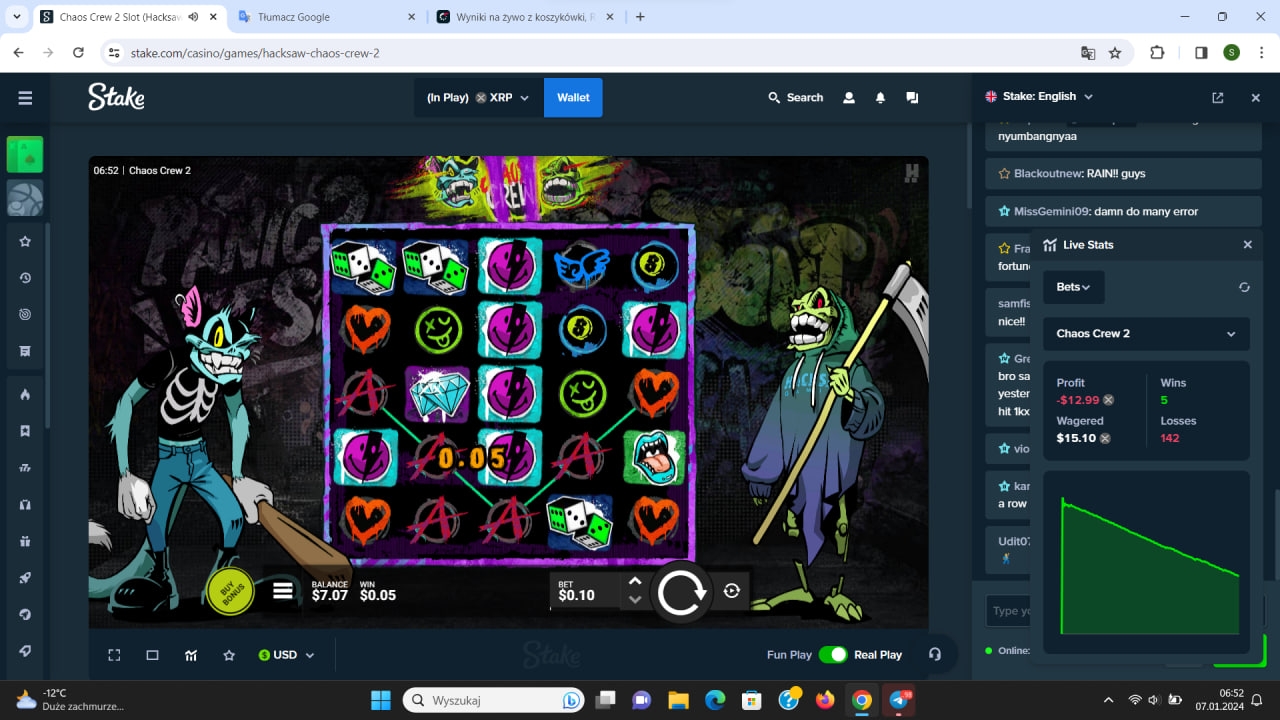Enter fullscreen mode for the game
Screen dimensions: 1280x720
(x=114, y=655)
